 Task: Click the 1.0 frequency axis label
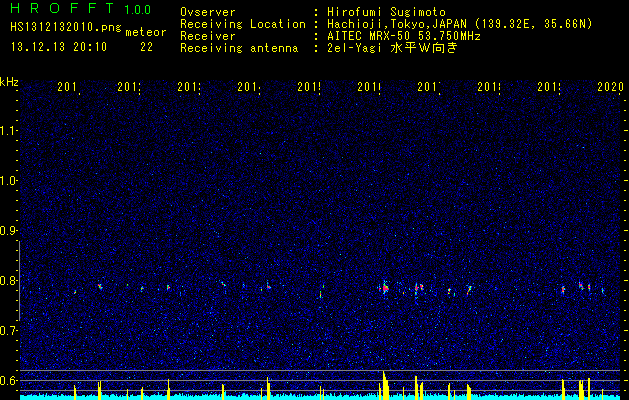tap(8, 181)
